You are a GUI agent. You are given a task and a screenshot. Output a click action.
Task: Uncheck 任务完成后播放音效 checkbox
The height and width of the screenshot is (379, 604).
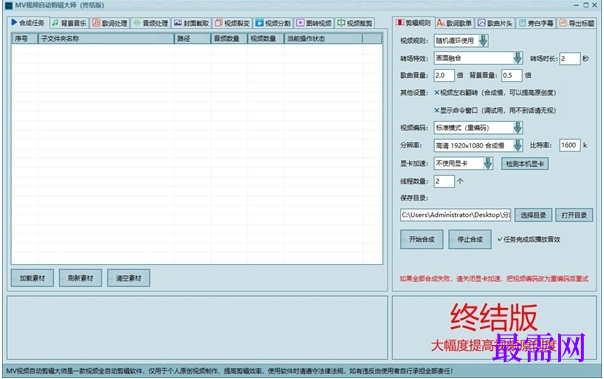click(500, 239)
